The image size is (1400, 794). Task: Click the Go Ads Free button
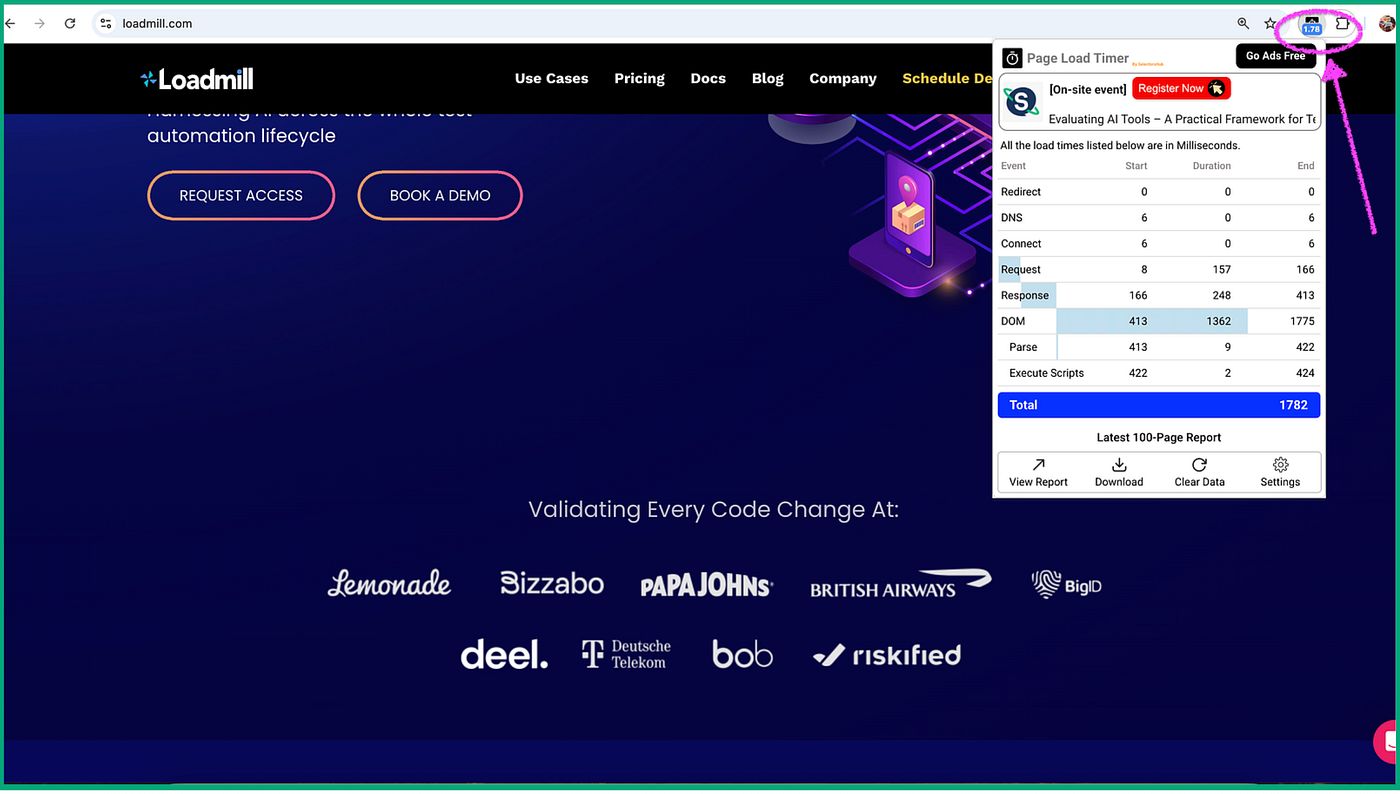click(1276, 56)
